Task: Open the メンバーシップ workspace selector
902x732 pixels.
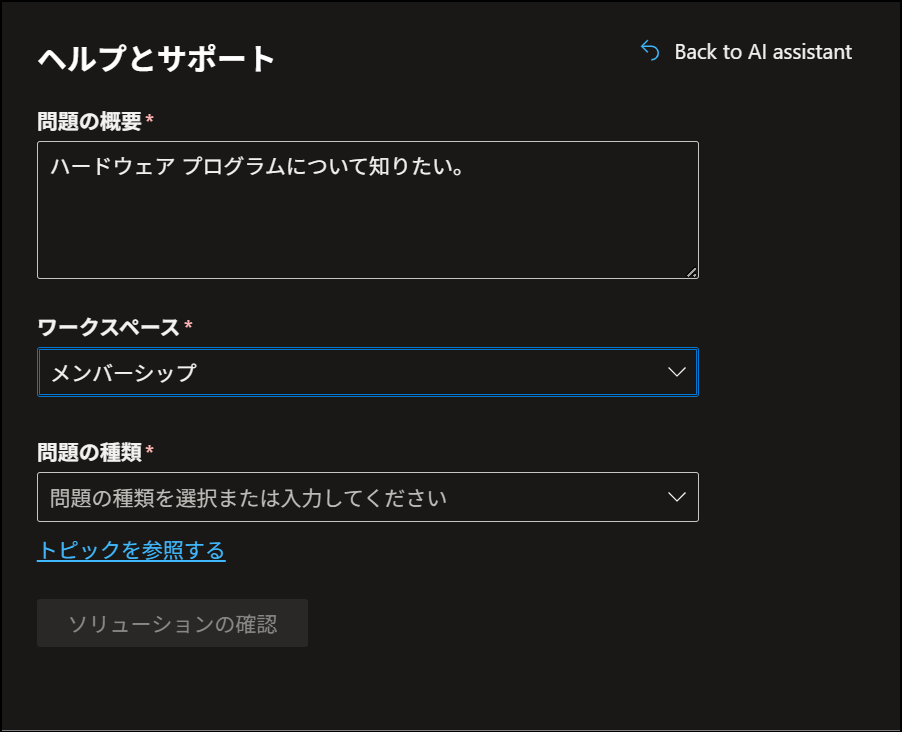Action: 368,371
